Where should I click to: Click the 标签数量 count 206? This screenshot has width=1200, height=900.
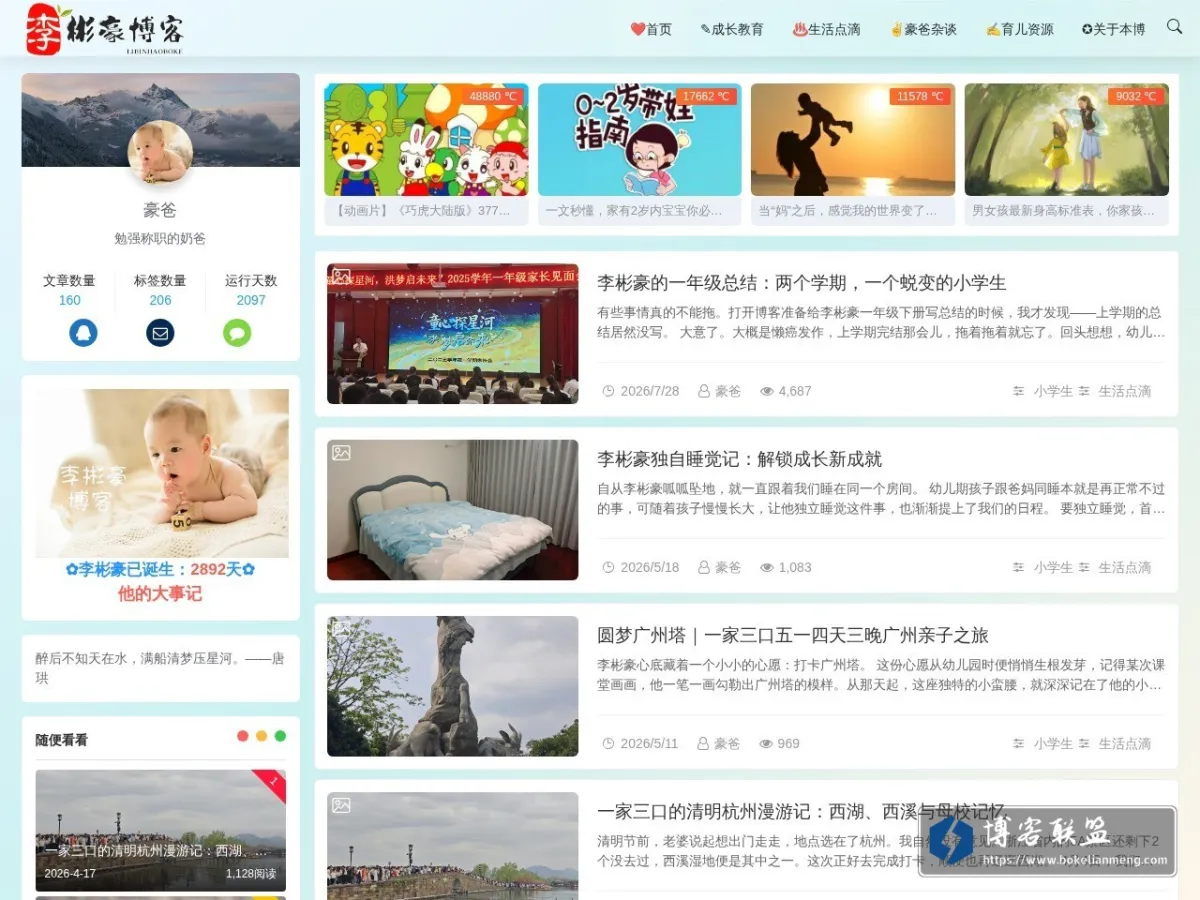[x=160, y=300]
